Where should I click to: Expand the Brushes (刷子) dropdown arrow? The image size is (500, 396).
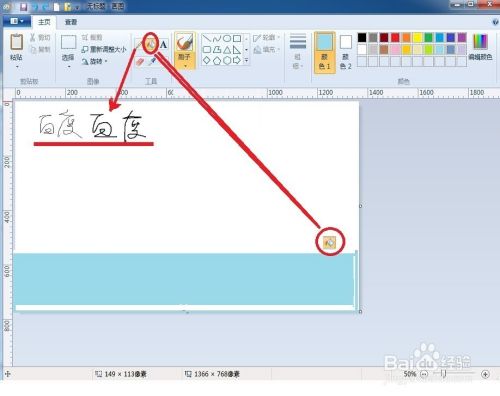pyautogui.click(x=185, y=65)
